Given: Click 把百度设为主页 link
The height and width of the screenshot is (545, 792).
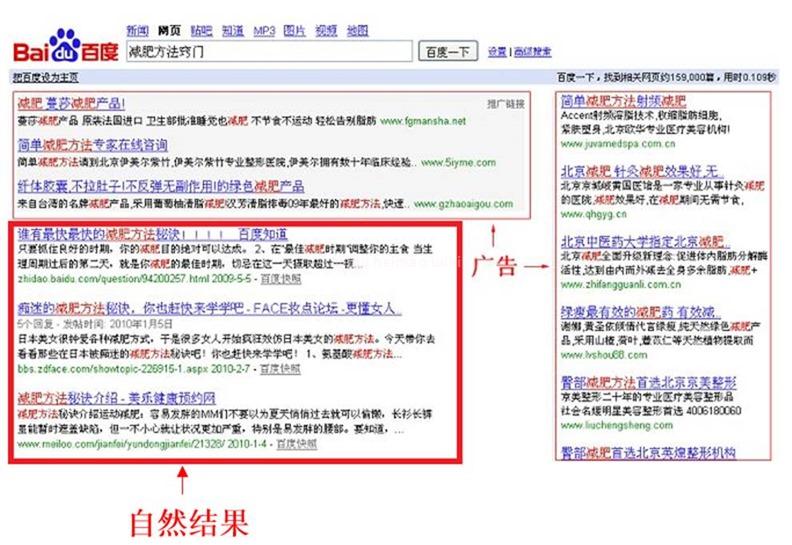Looking at the screenshot, I should click(45, 77).
